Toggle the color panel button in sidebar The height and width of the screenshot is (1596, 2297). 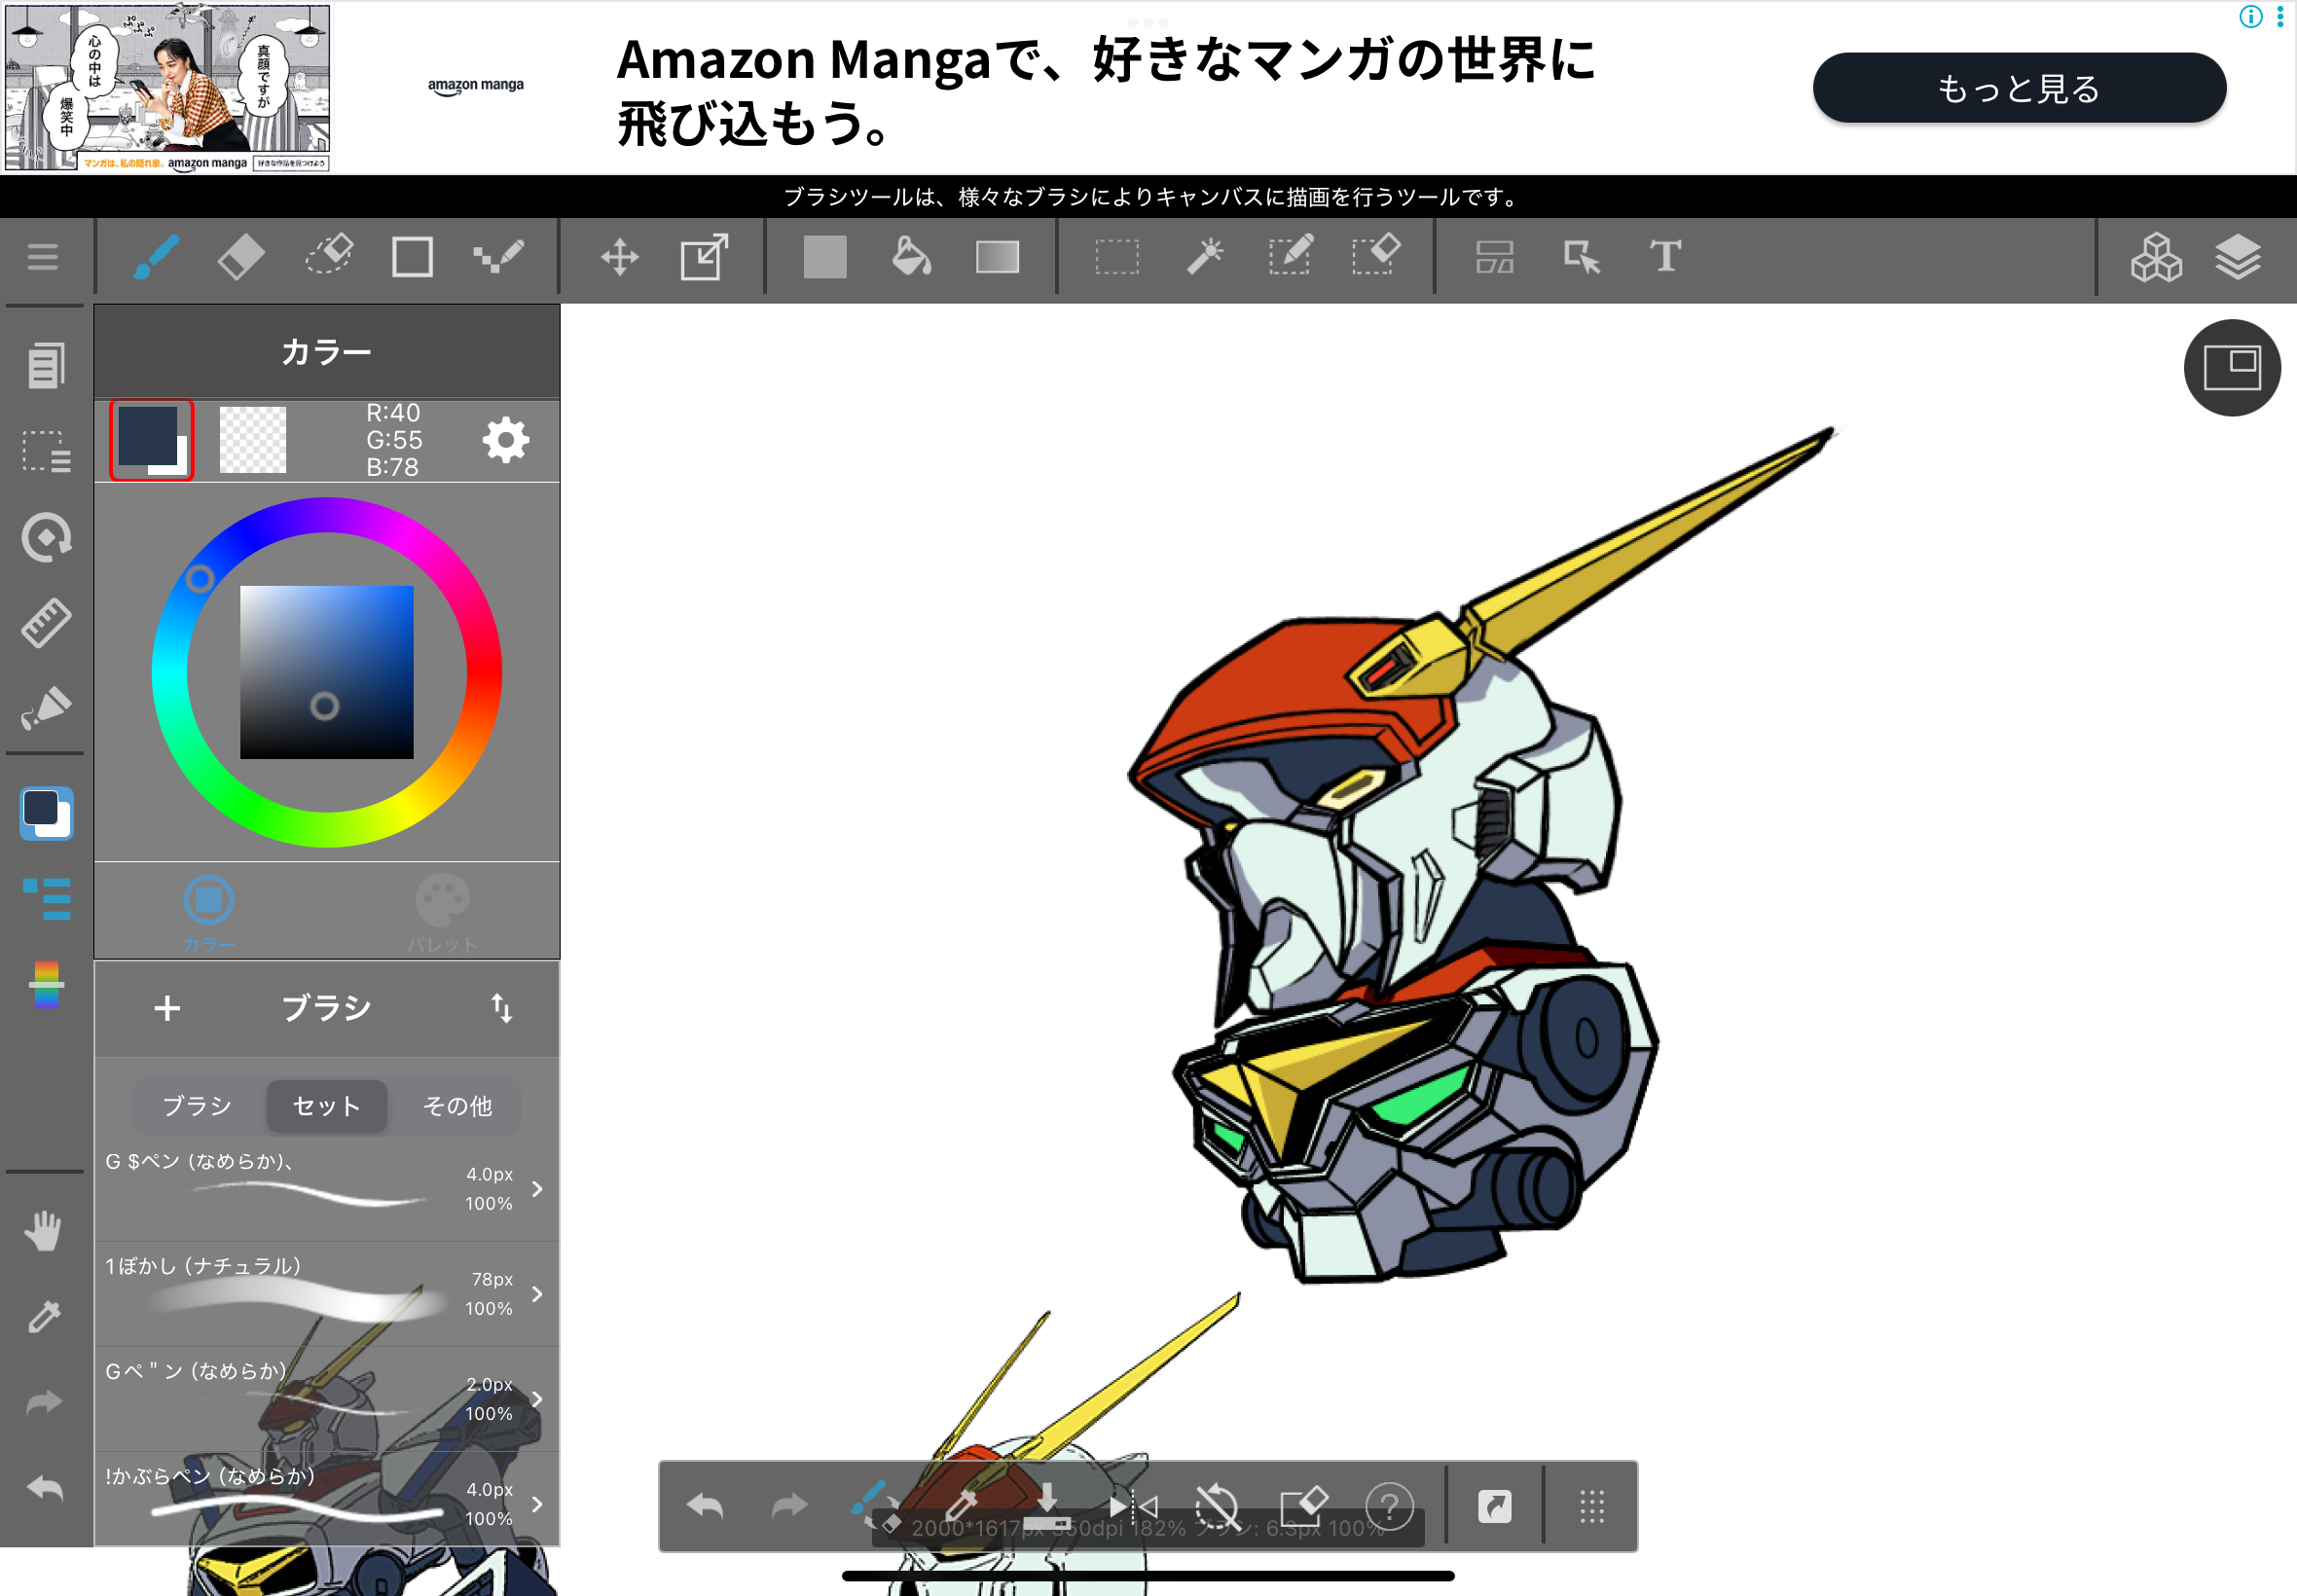(46, 812)
